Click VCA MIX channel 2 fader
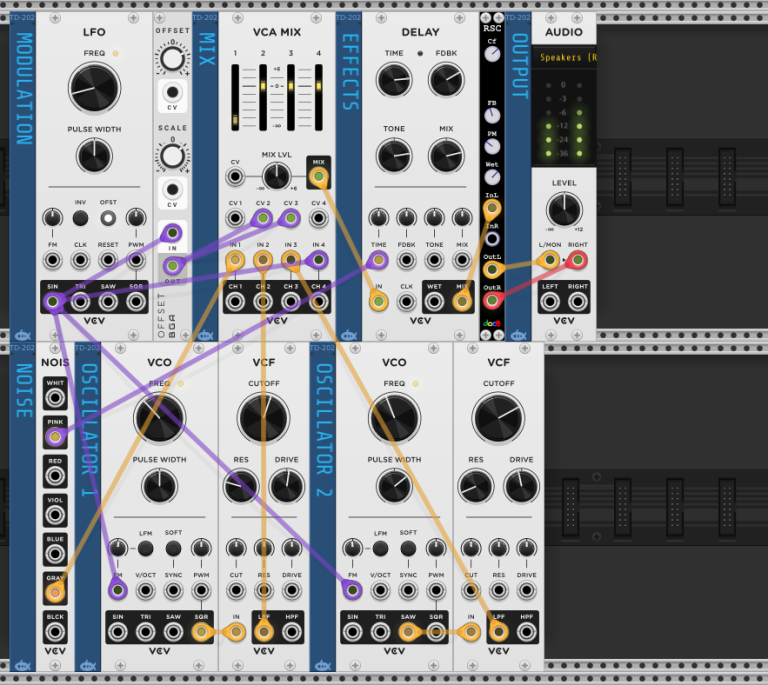This screenshot has height=685, width=768. tap(263, 97)
